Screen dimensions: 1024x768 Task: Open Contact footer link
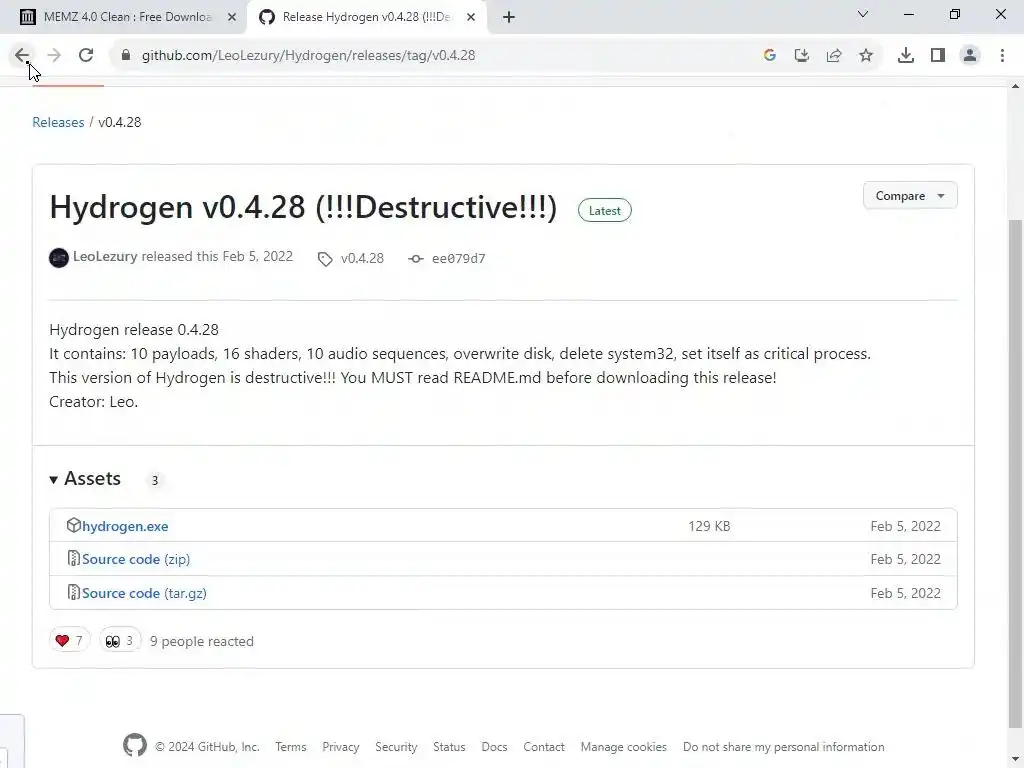pyautogui.click(x=543, y=747)
